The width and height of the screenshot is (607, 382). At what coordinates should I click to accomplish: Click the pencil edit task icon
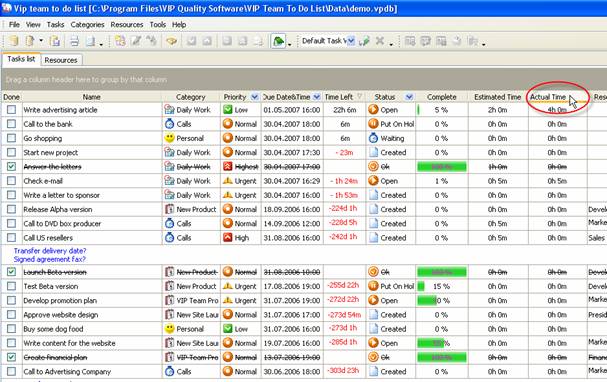tap(136, 41)
